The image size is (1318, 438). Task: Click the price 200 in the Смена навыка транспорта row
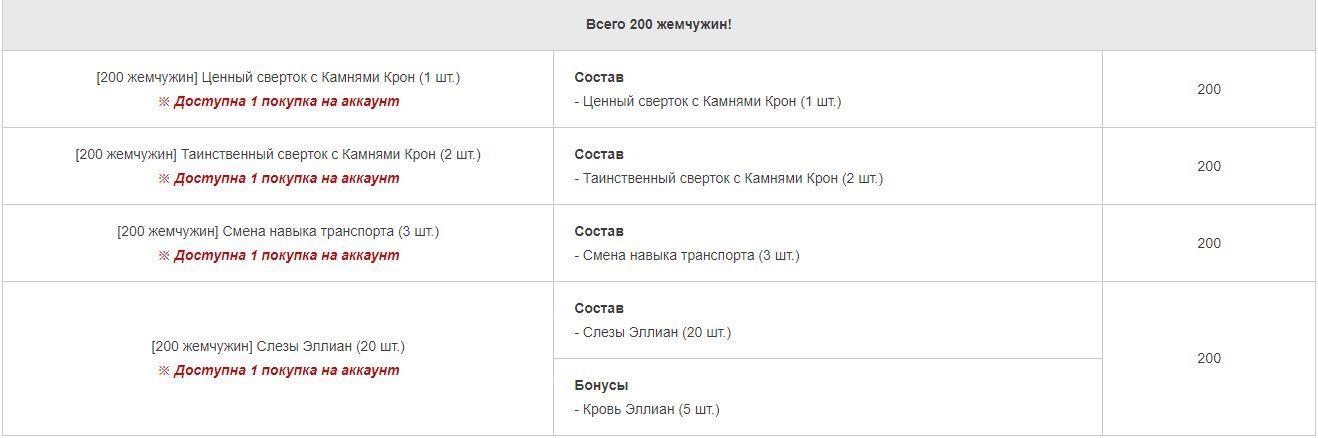(x=1209, y=243)
